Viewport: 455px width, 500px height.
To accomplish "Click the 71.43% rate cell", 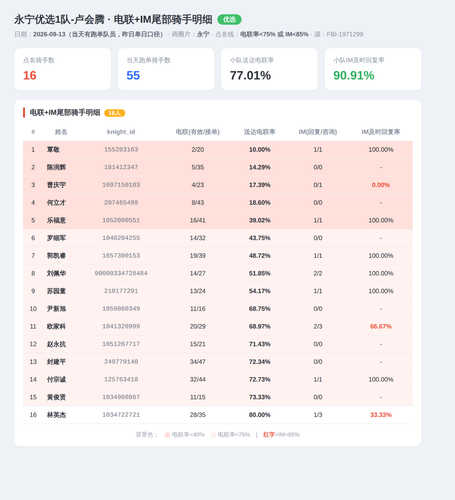I will [260, 344].
